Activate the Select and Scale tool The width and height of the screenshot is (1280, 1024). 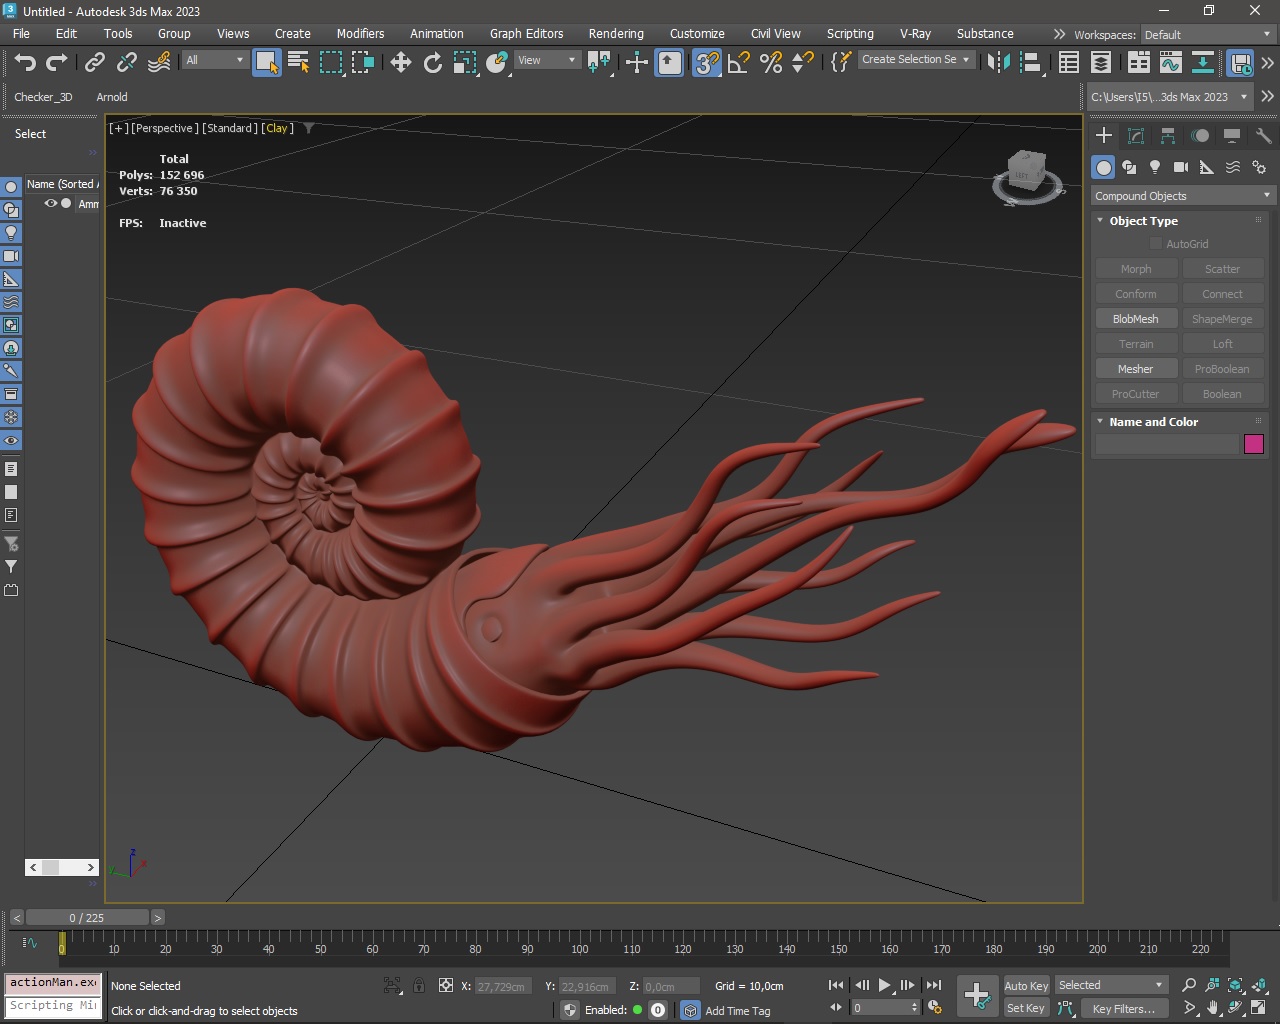[465, 62]
